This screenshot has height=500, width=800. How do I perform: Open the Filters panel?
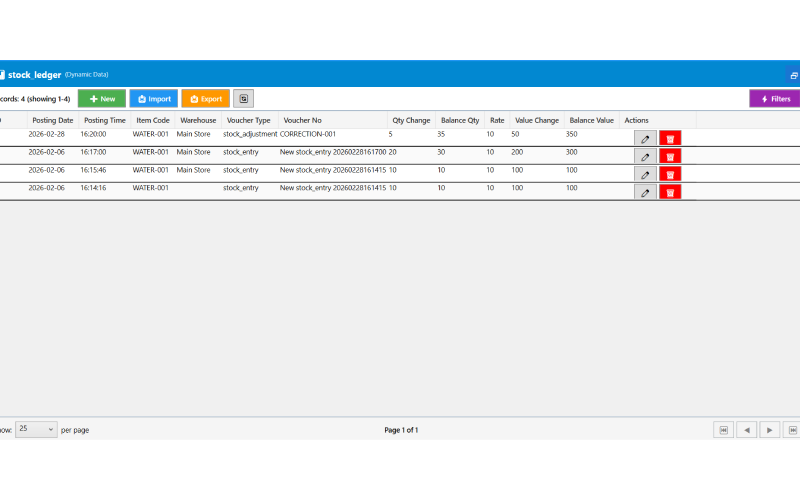click(x=776, y=98)
